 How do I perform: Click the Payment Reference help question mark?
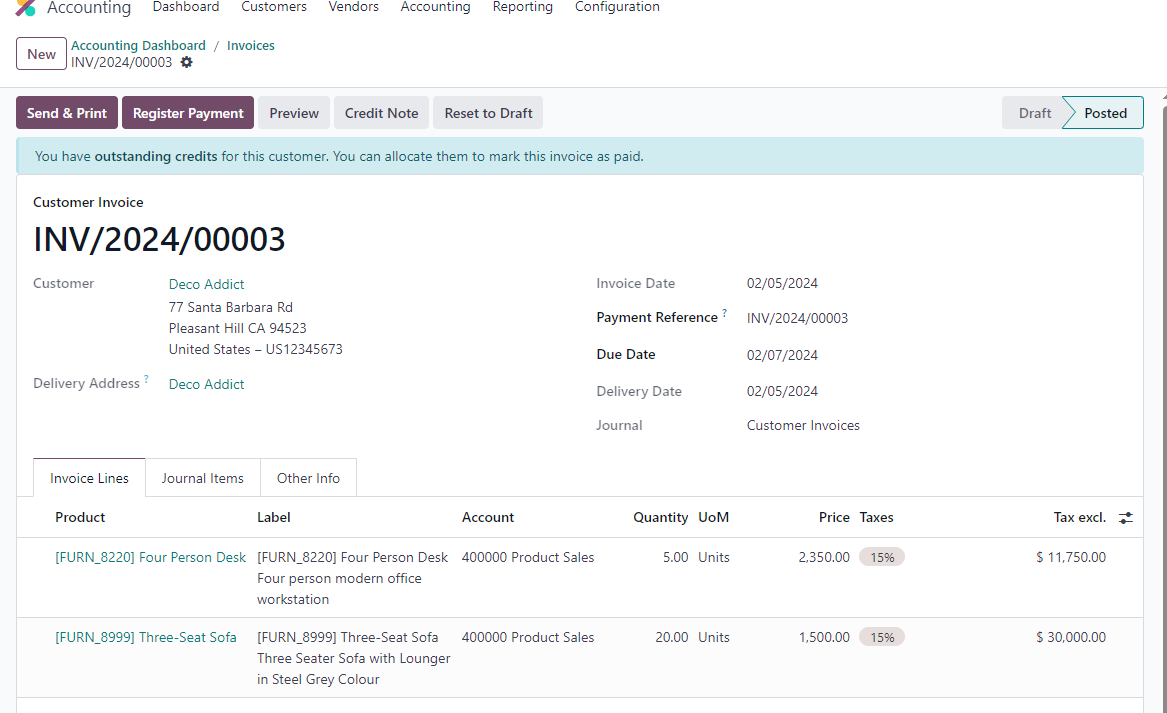(724, 313)
